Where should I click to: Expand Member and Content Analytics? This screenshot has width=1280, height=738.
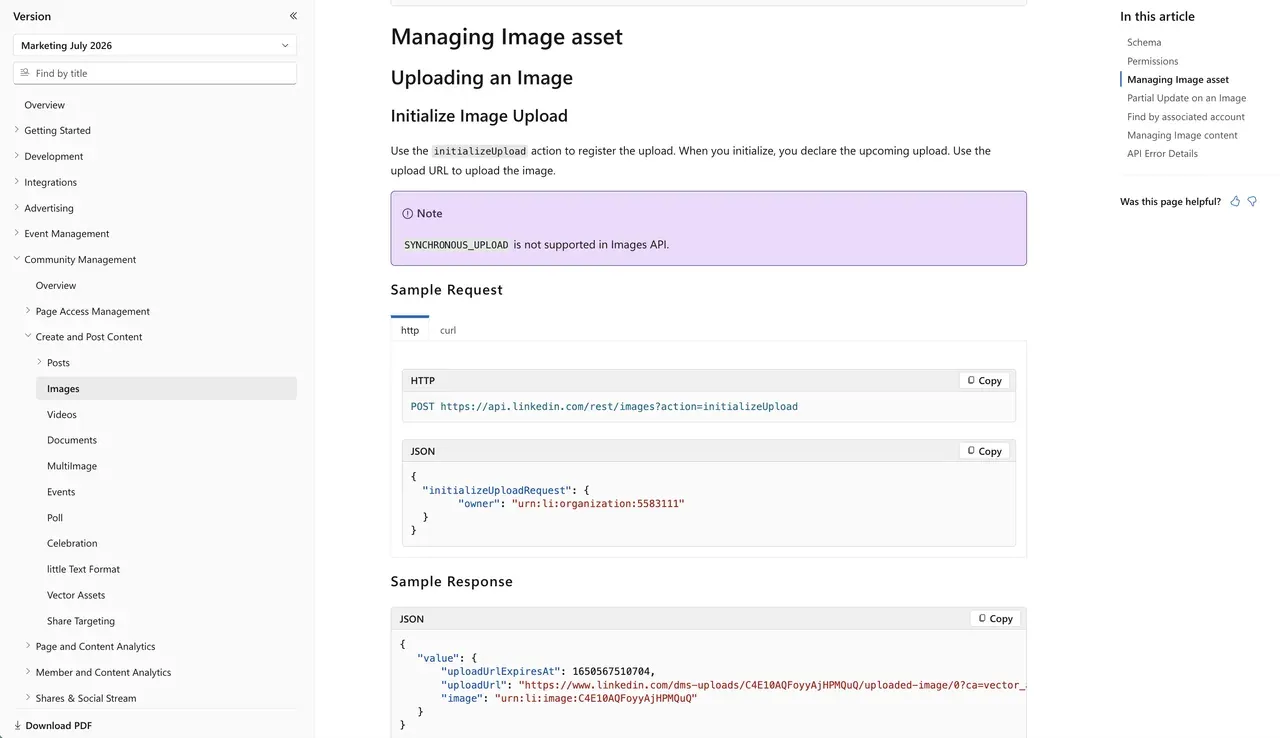(28, 672)
